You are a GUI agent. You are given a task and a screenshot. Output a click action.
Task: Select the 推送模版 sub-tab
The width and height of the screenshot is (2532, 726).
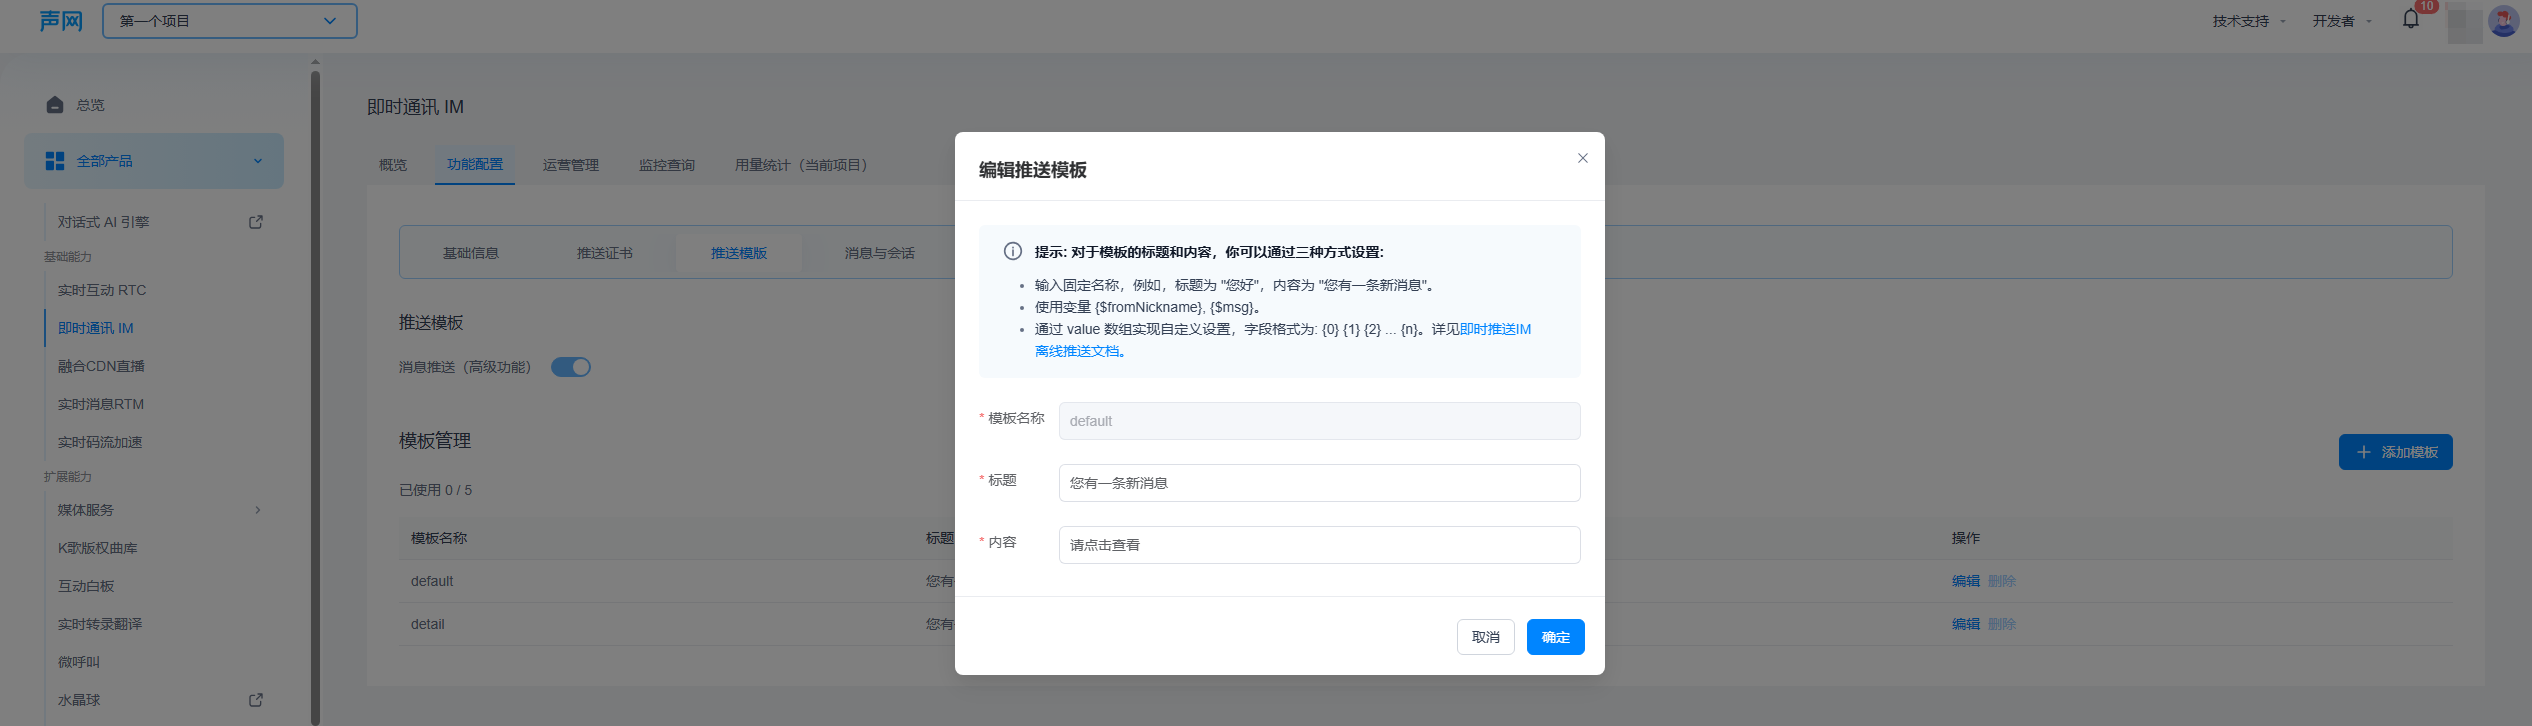coord(739,253)
